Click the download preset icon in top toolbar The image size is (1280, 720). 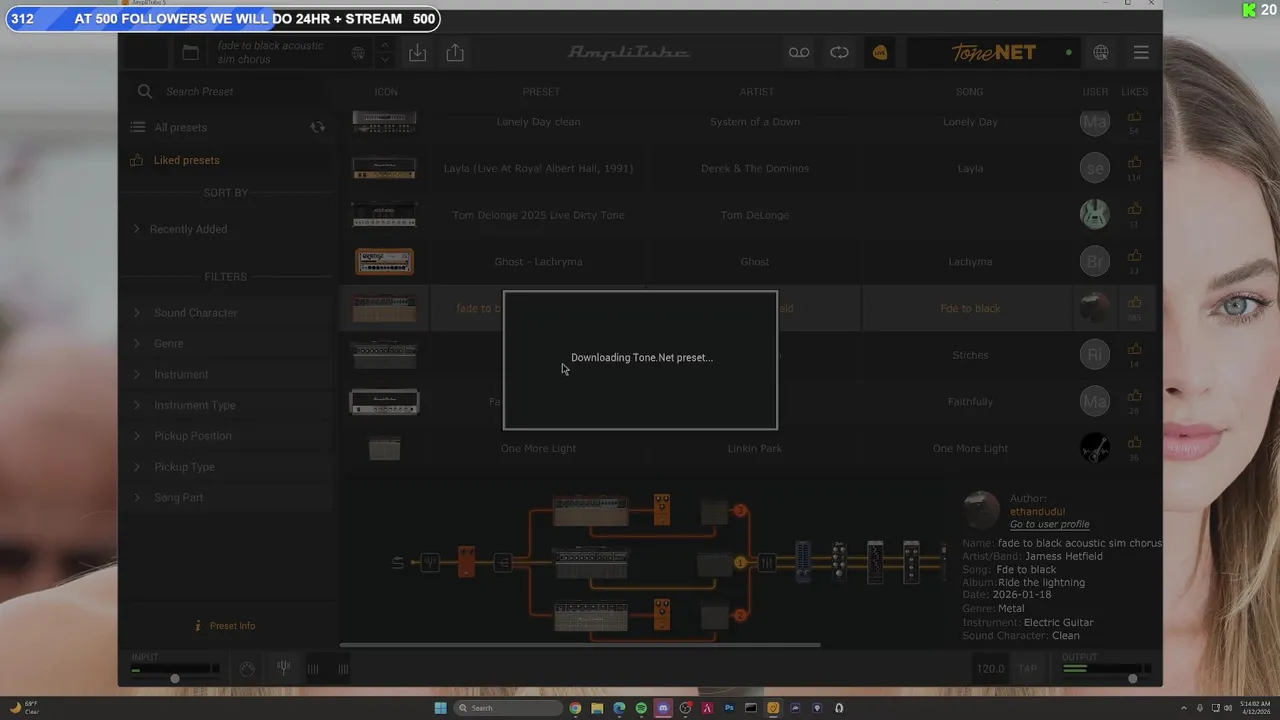[x=417, y=53]
